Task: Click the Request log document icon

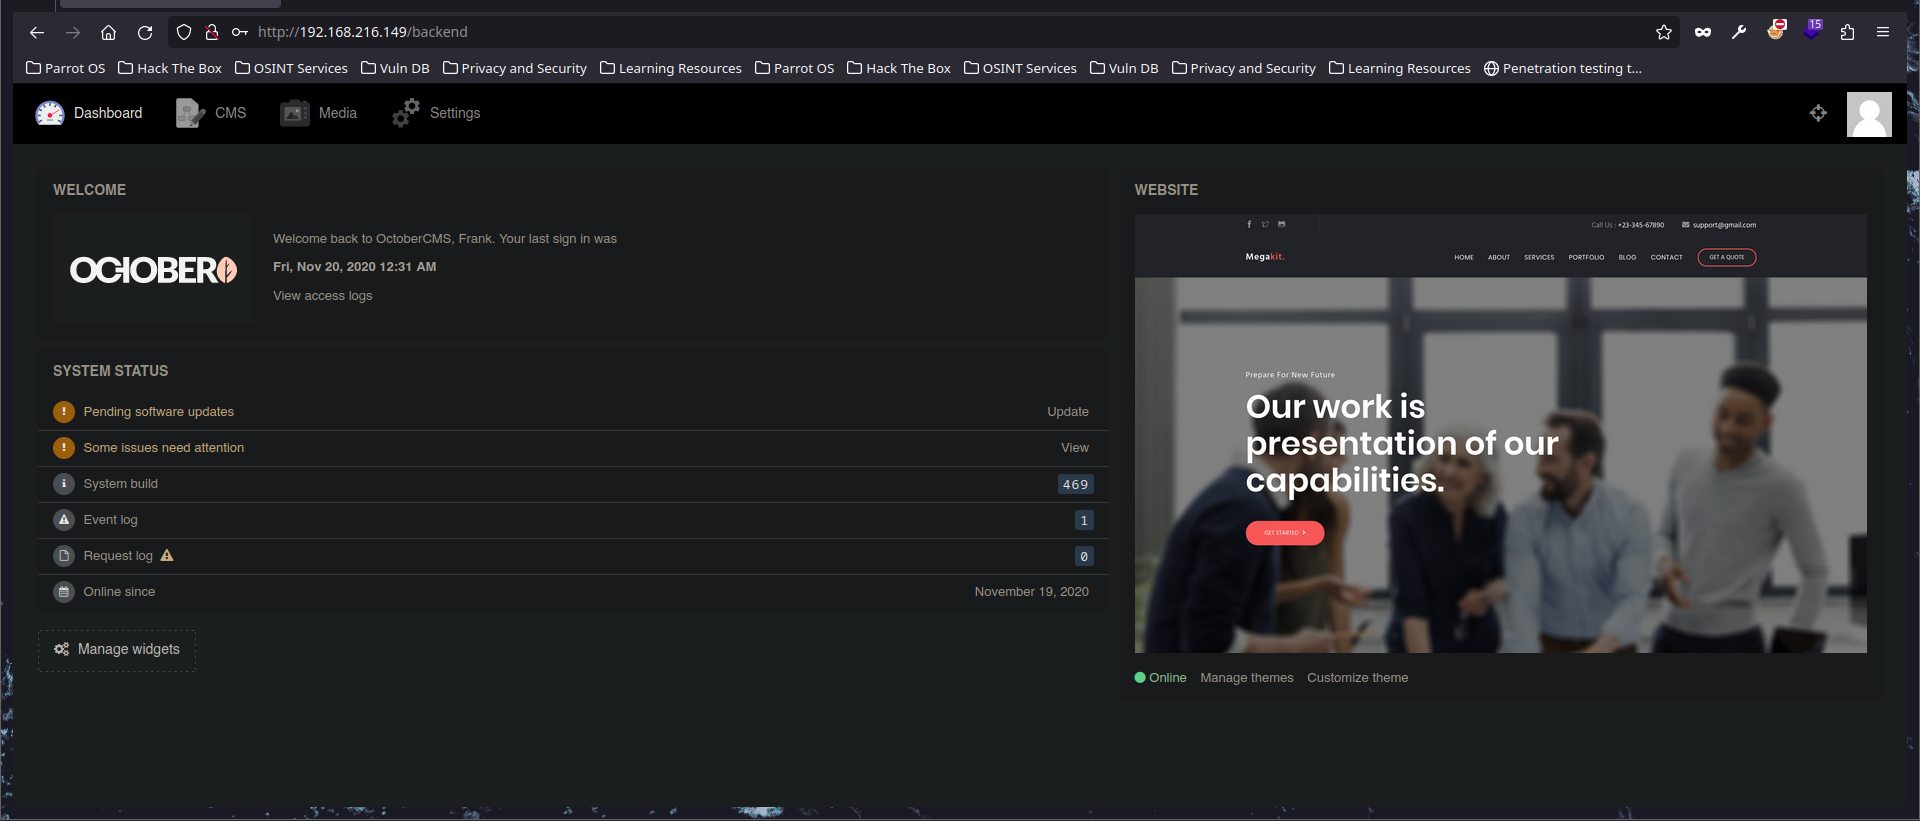Action: click(x=64, y=556)
